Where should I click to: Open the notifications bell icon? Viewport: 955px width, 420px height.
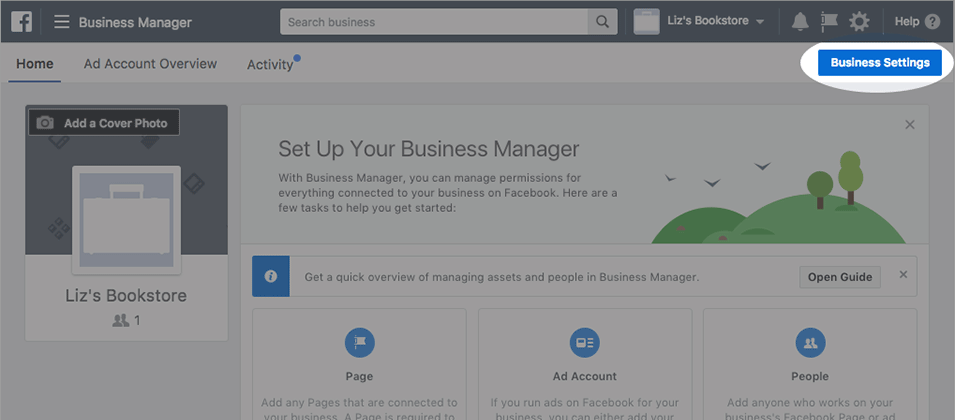(x=800, y=22)
